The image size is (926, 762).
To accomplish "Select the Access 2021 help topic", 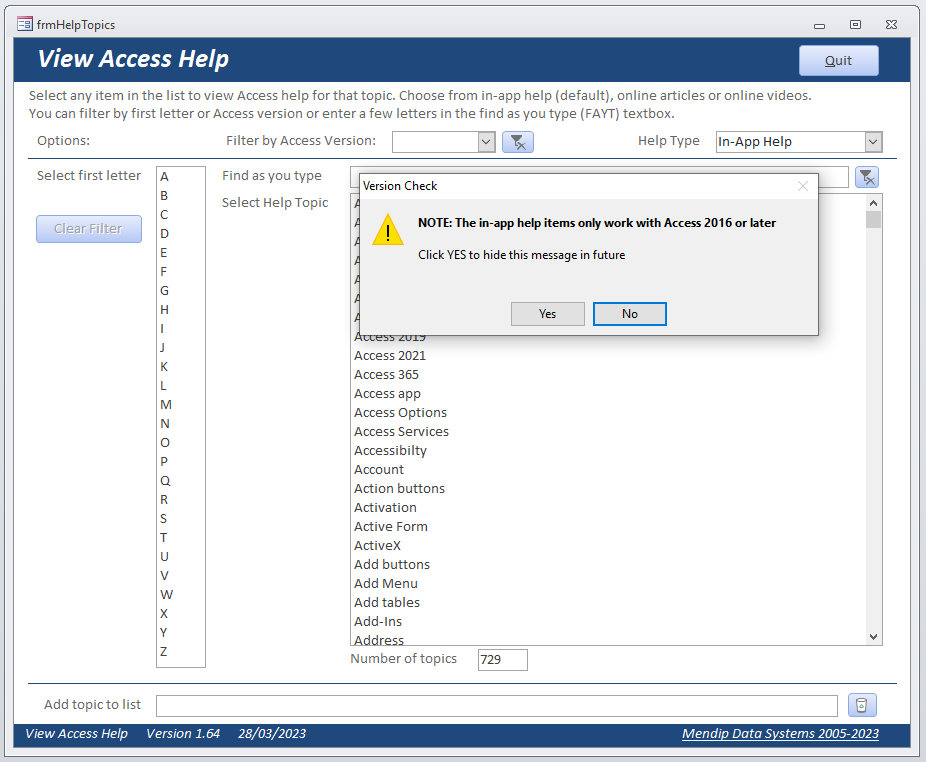I will pos(390,356).
